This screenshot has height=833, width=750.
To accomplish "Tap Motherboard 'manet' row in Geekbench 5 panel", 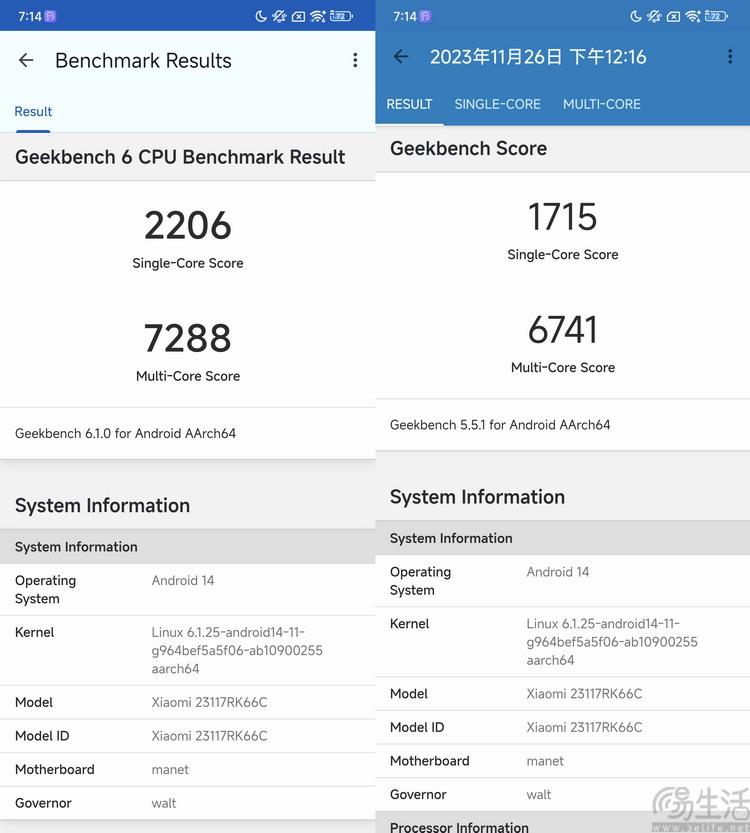I will (562, 761).
